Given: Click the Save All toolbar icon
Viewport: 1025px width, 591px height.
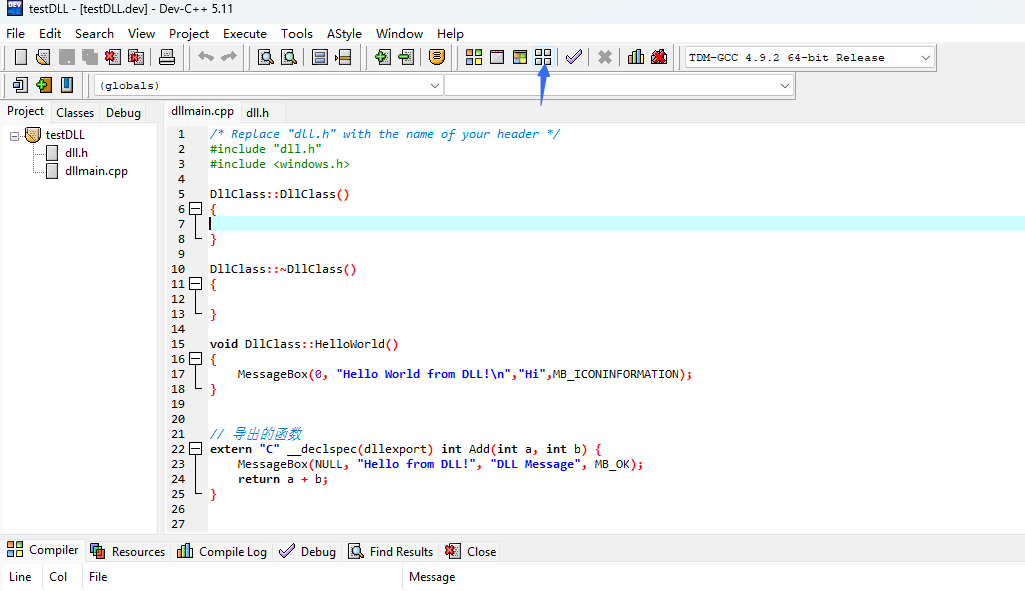Looking at the screenshot, I should tap(90, 58).
